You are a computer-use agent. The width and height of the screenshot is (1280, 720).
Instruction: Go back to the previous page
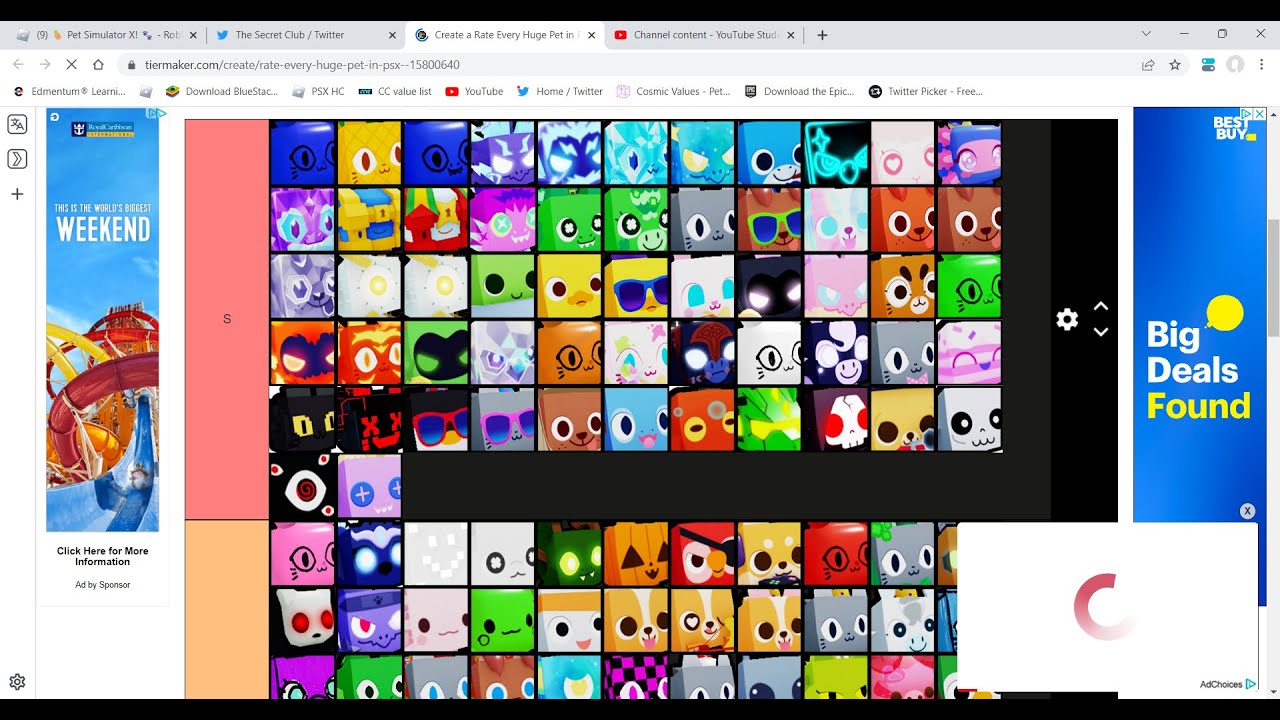(x=18, y=64)
